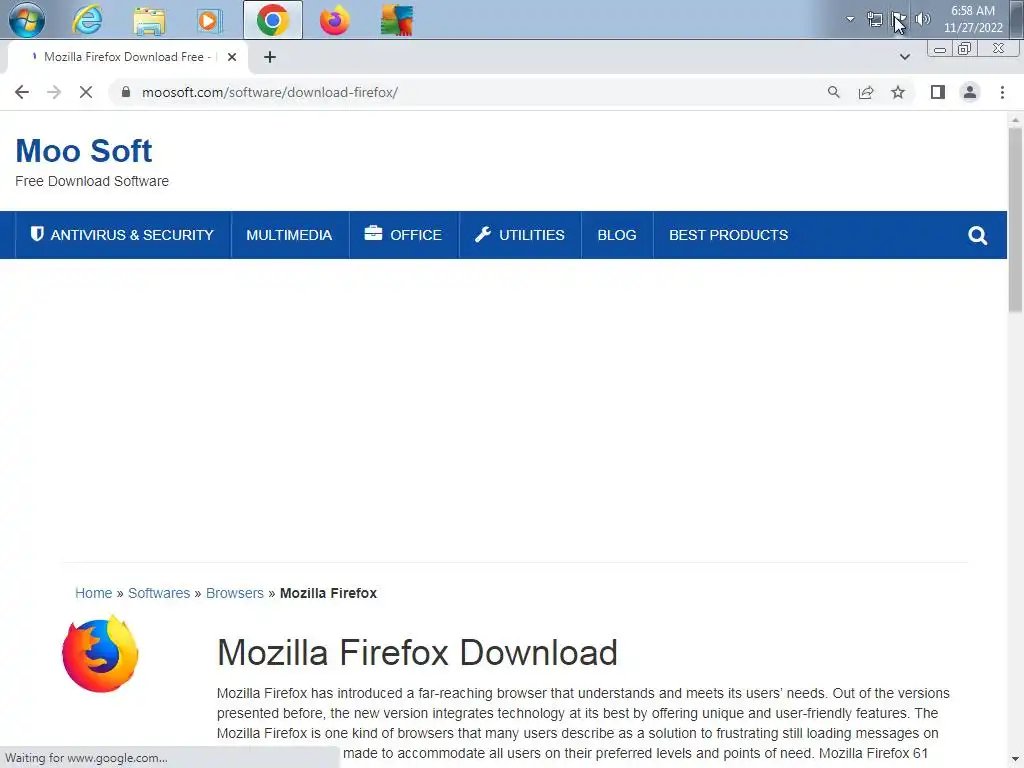
Task: Select the Mozilla Firefox Download Free tab
Action: tap(127, 57)
